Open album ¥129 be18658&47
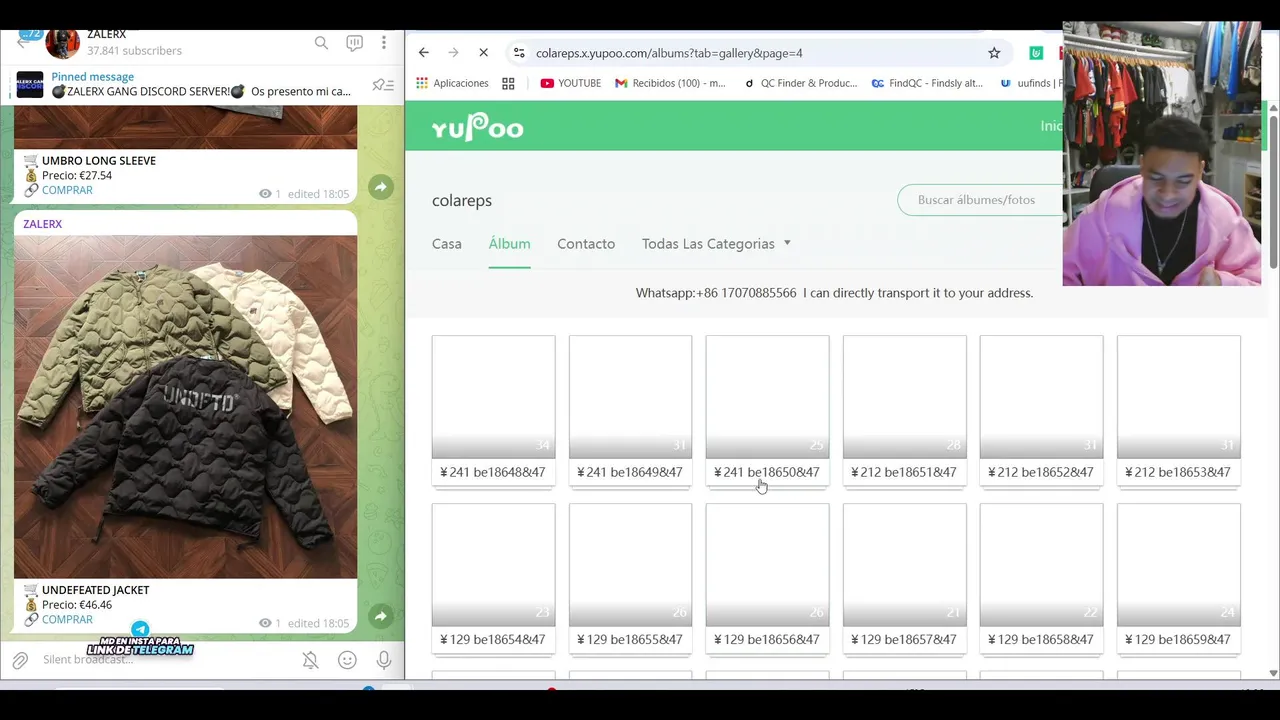This screenshot has height=720, width=1280. (x=1041, y=578)
